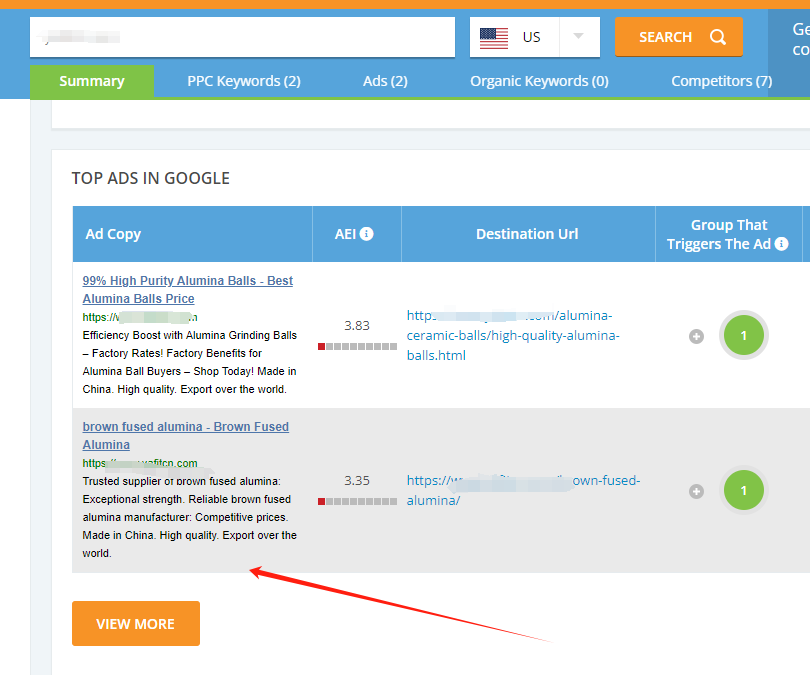Click info icon beside Group That Triggers The Ad
The width and height of the screenshot is (810, 675).
click(781, 244)
